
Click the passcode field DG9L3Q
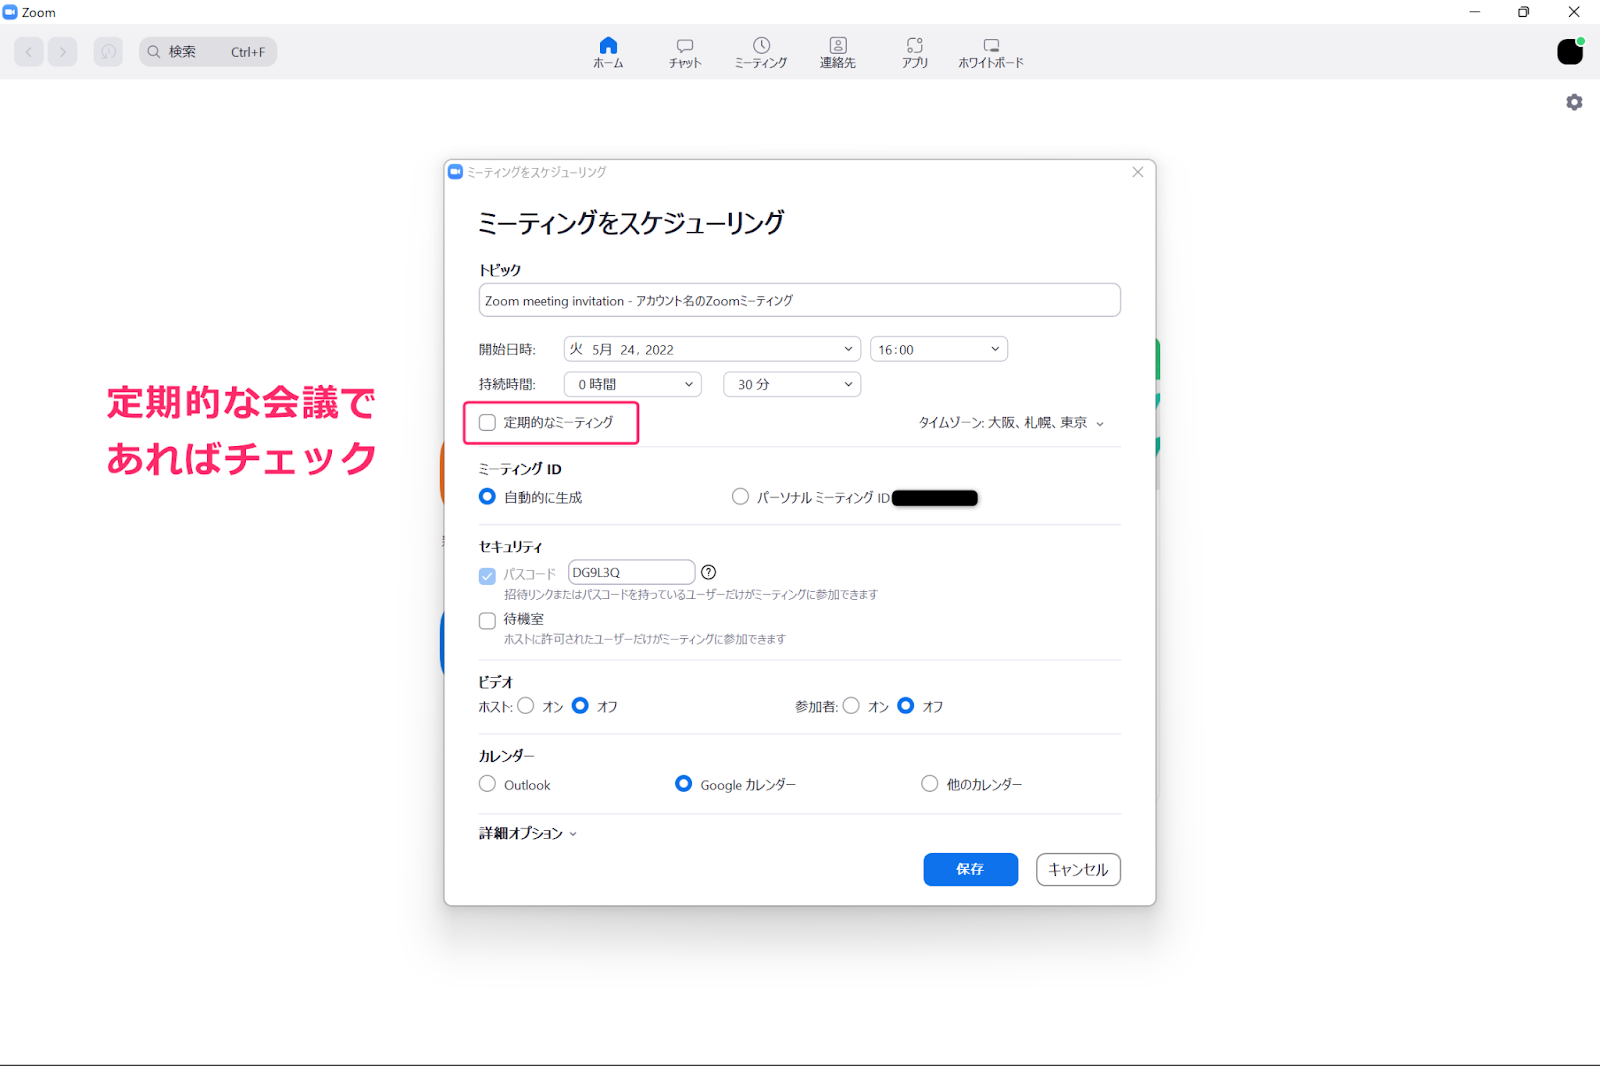[x=631, y=572]
